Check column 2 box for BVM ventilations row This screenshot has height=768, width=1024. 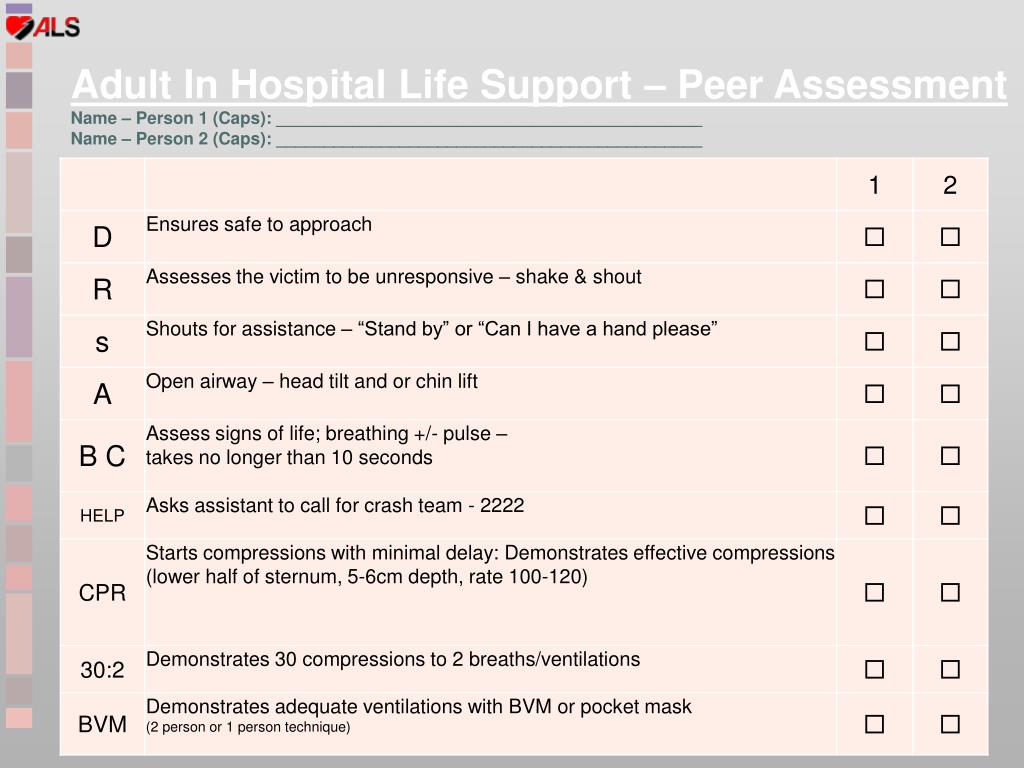[950, 724]
